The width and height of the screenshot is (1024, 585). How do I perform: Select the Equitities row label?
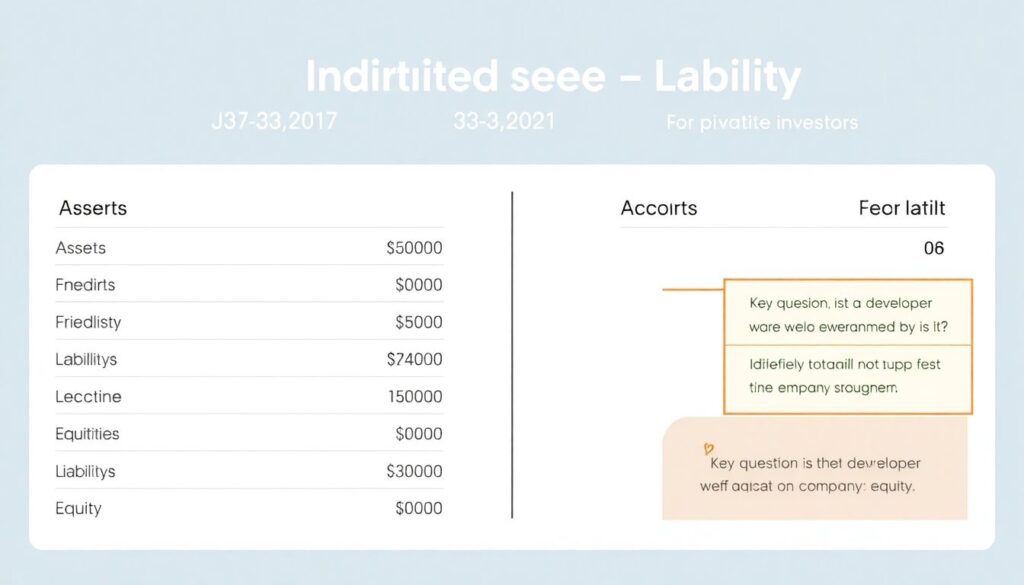click(x=88, y=433)
